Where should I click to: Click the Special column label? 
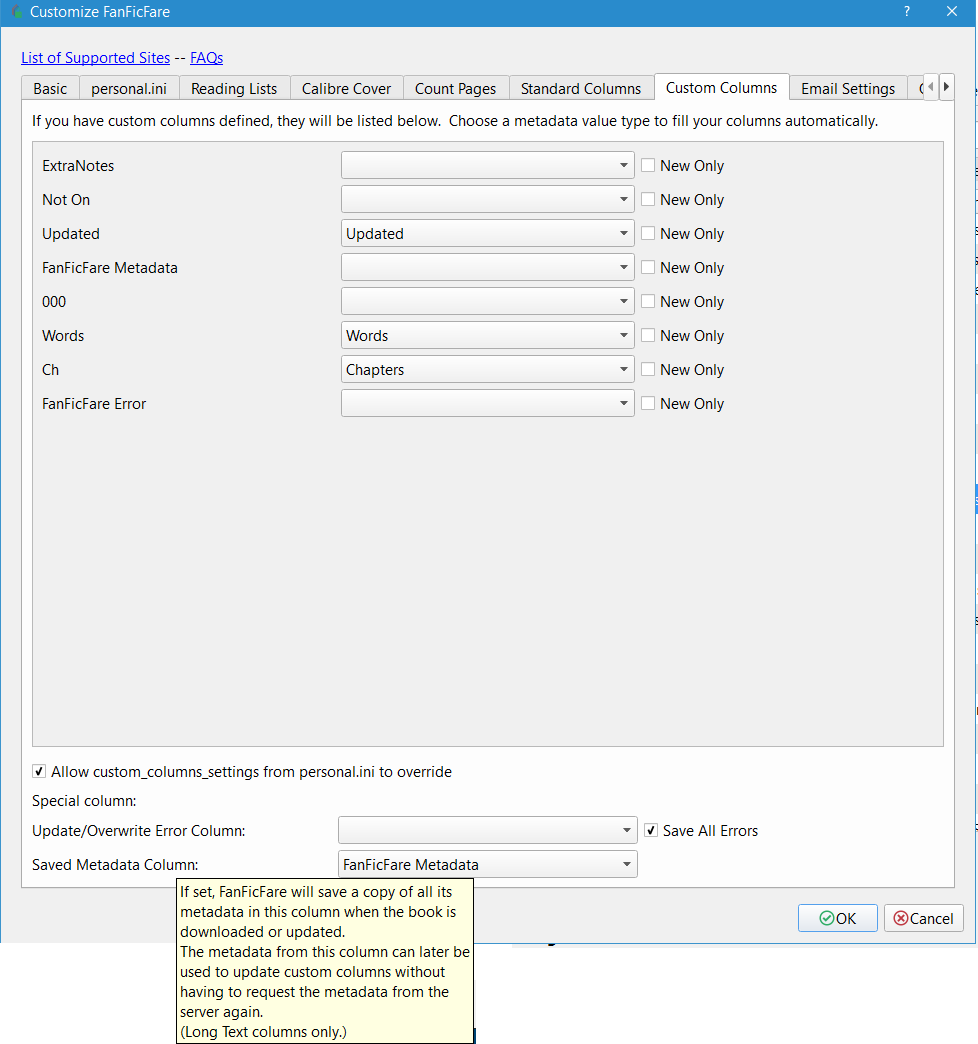click(84, 800)
